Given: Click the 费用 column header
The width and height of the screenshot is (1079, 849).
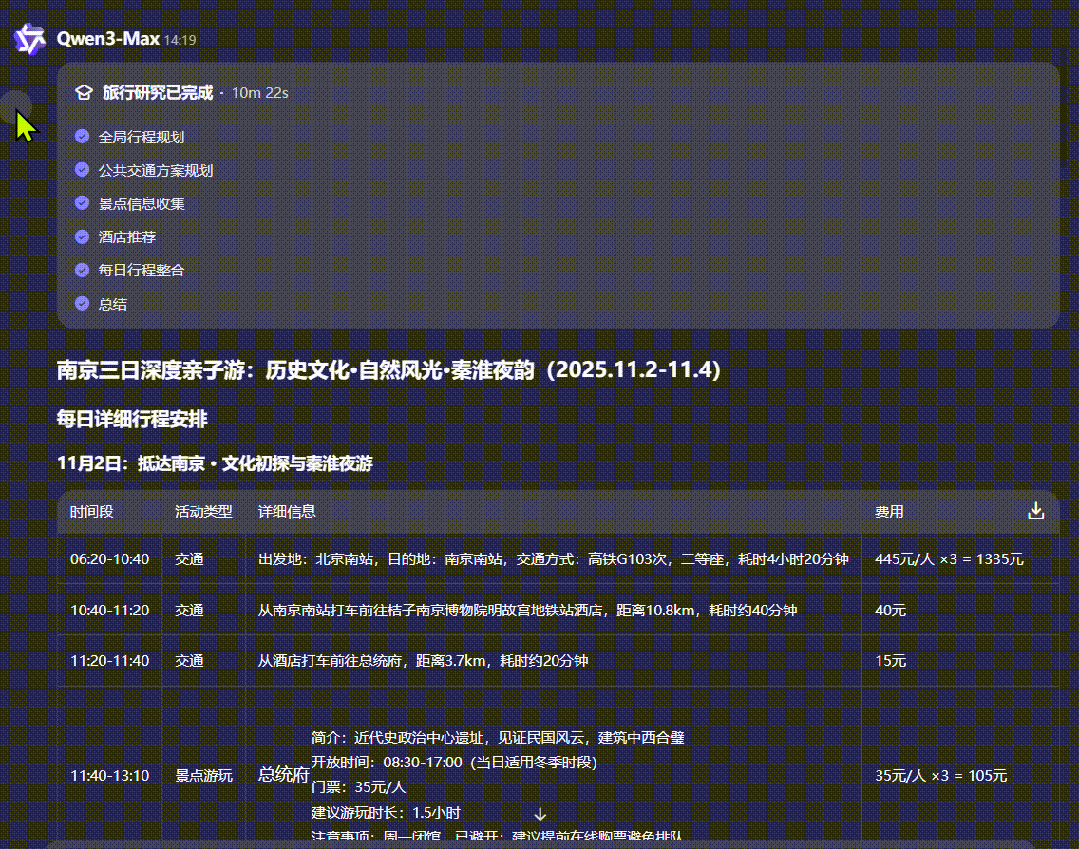Looking at the screenshot, I should pyautogui.click(x=889, y=512).
